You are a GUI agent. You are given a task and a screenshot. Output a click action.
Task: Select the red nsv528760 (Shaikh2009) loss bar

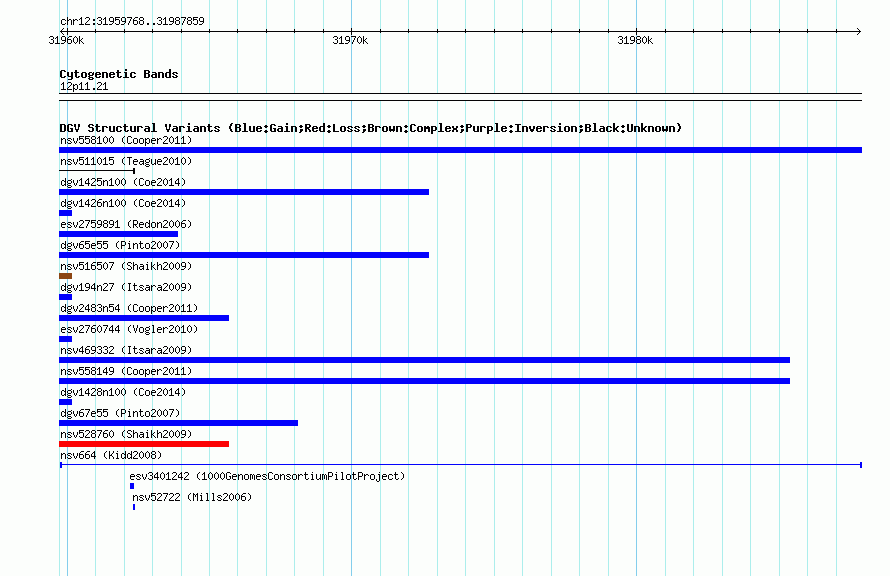pos(144,444)
